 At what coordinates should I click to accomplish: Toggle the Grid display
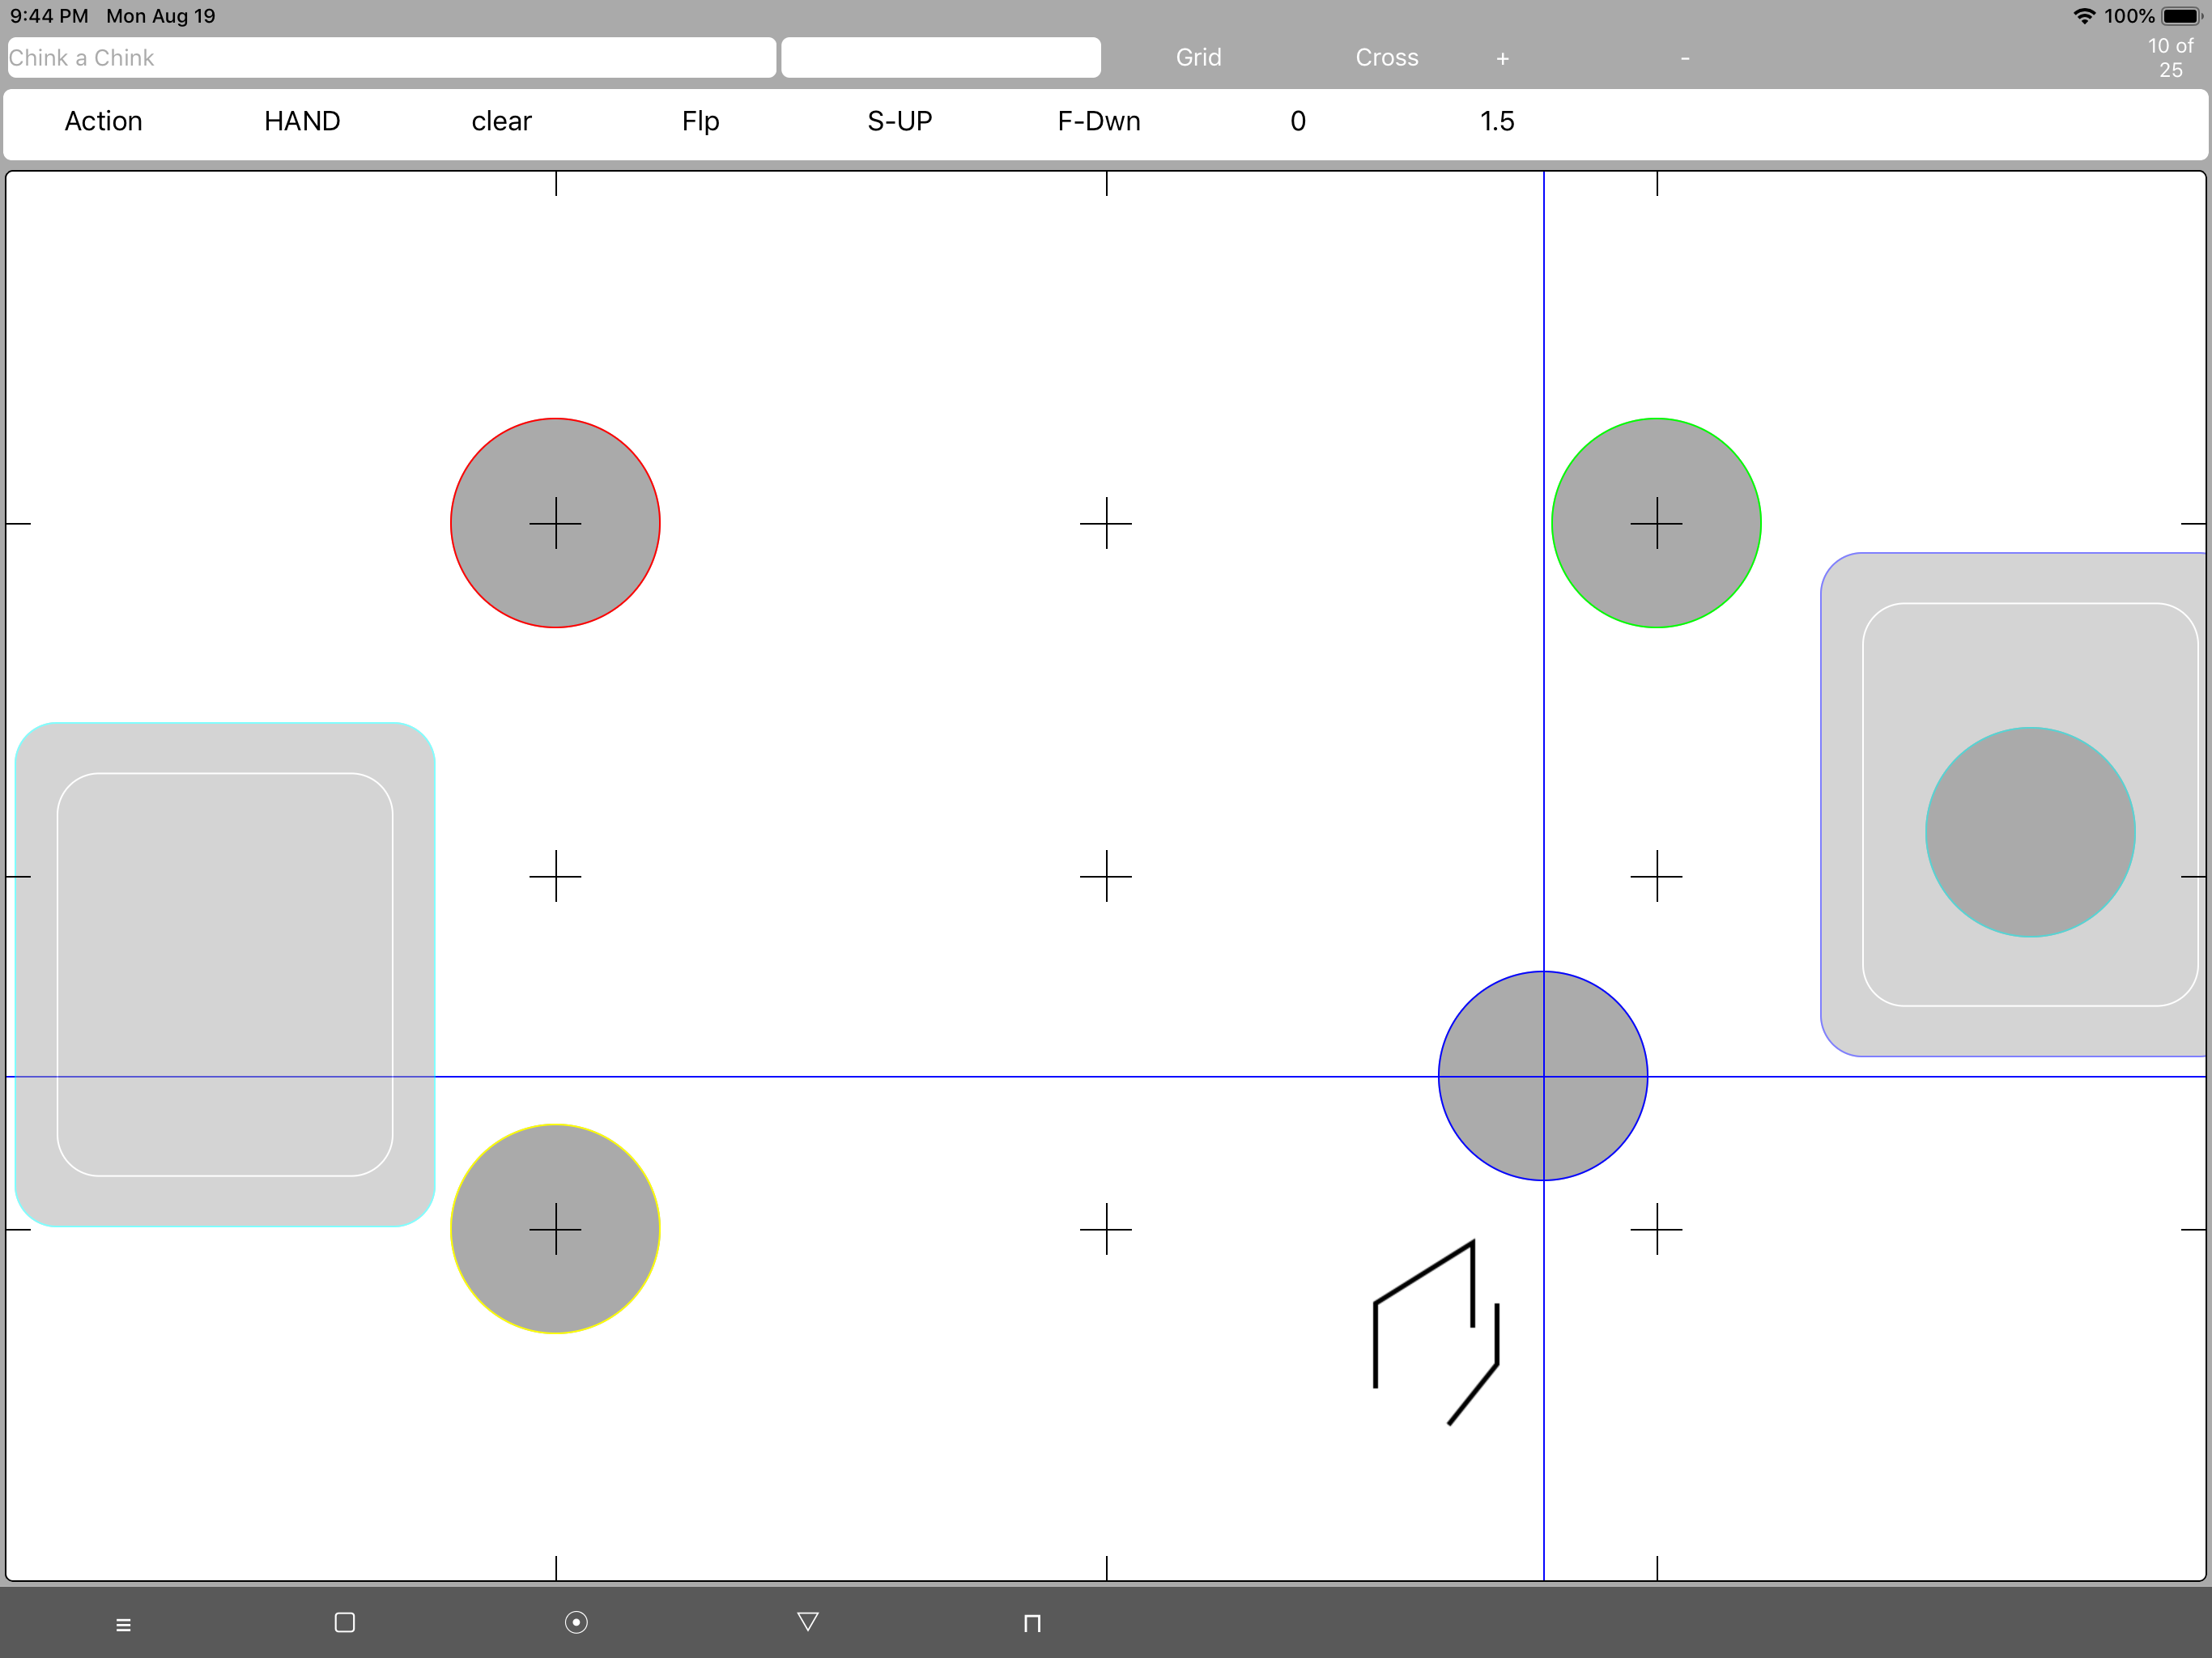[x=1198, y=57]
